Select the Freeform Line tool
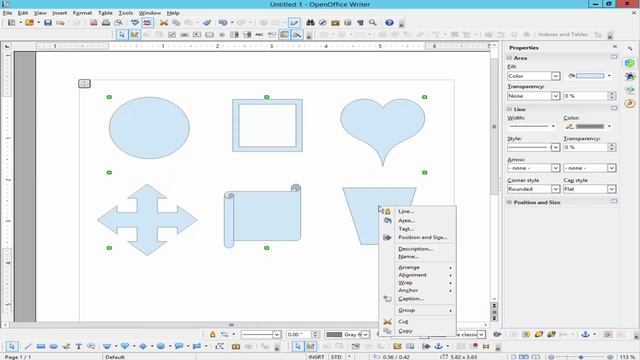The height and width of the screenshot is (360, 640). coord(66,347)
